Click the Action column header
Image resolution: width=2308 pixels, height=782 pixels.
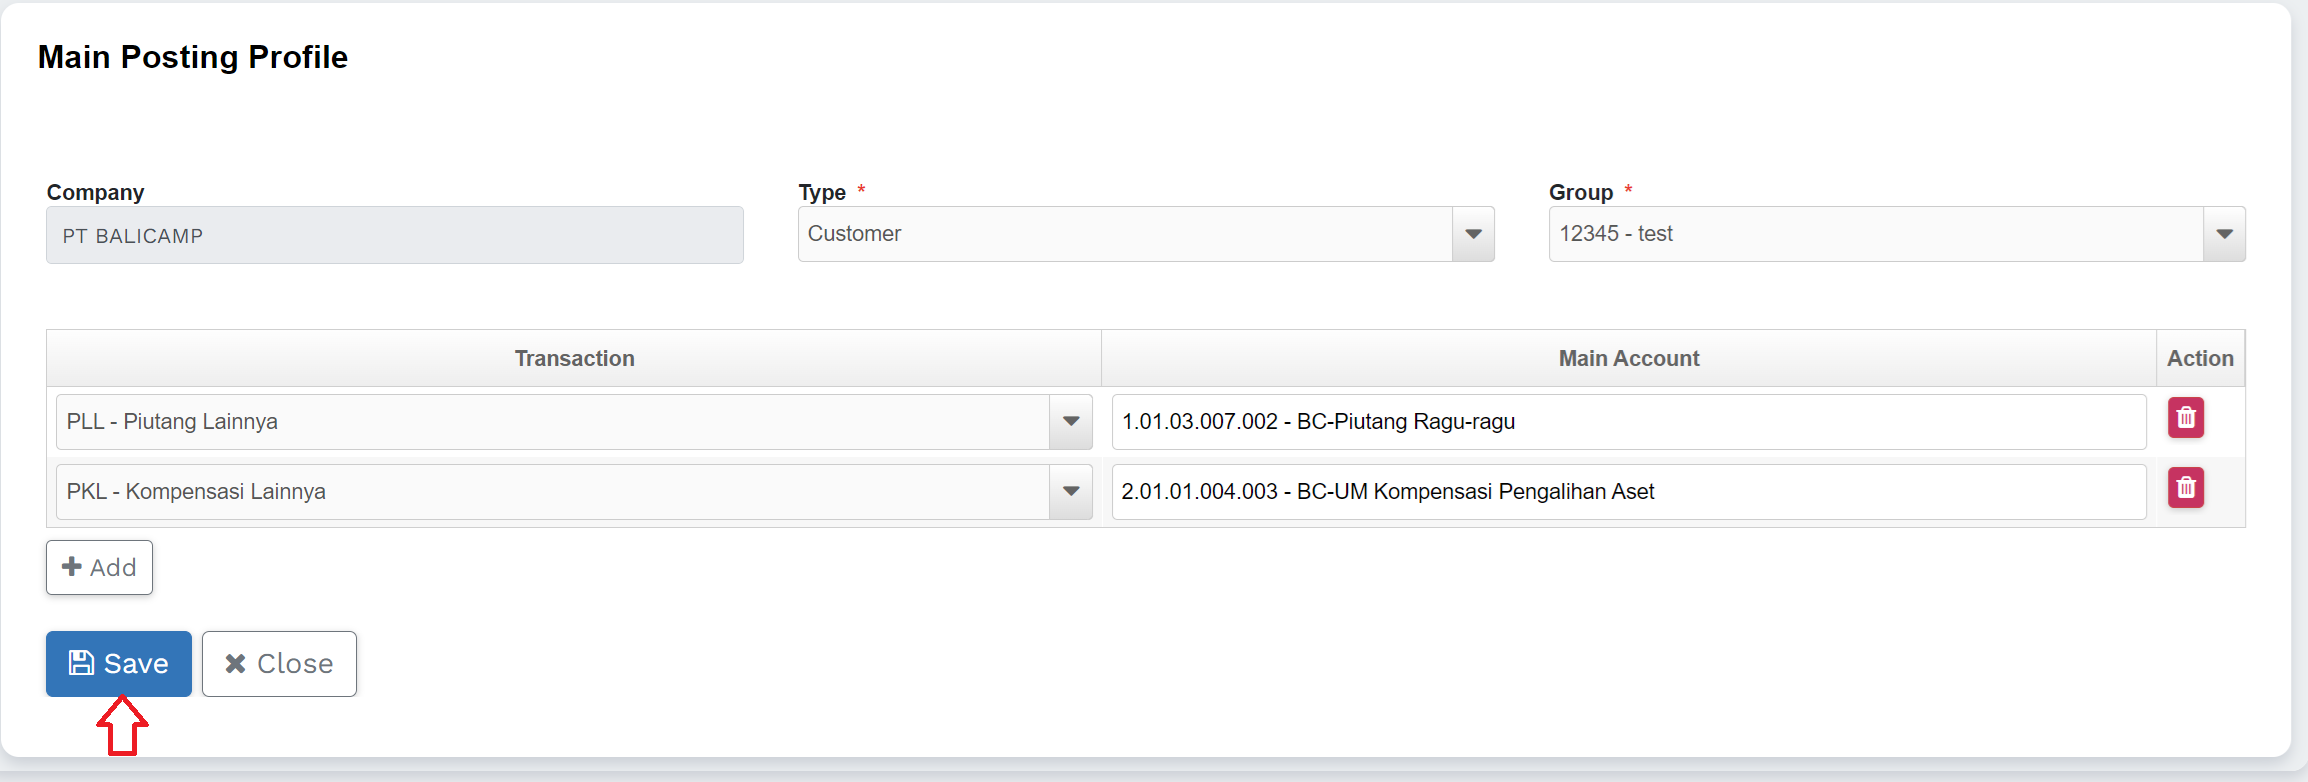click(2199, 358)
